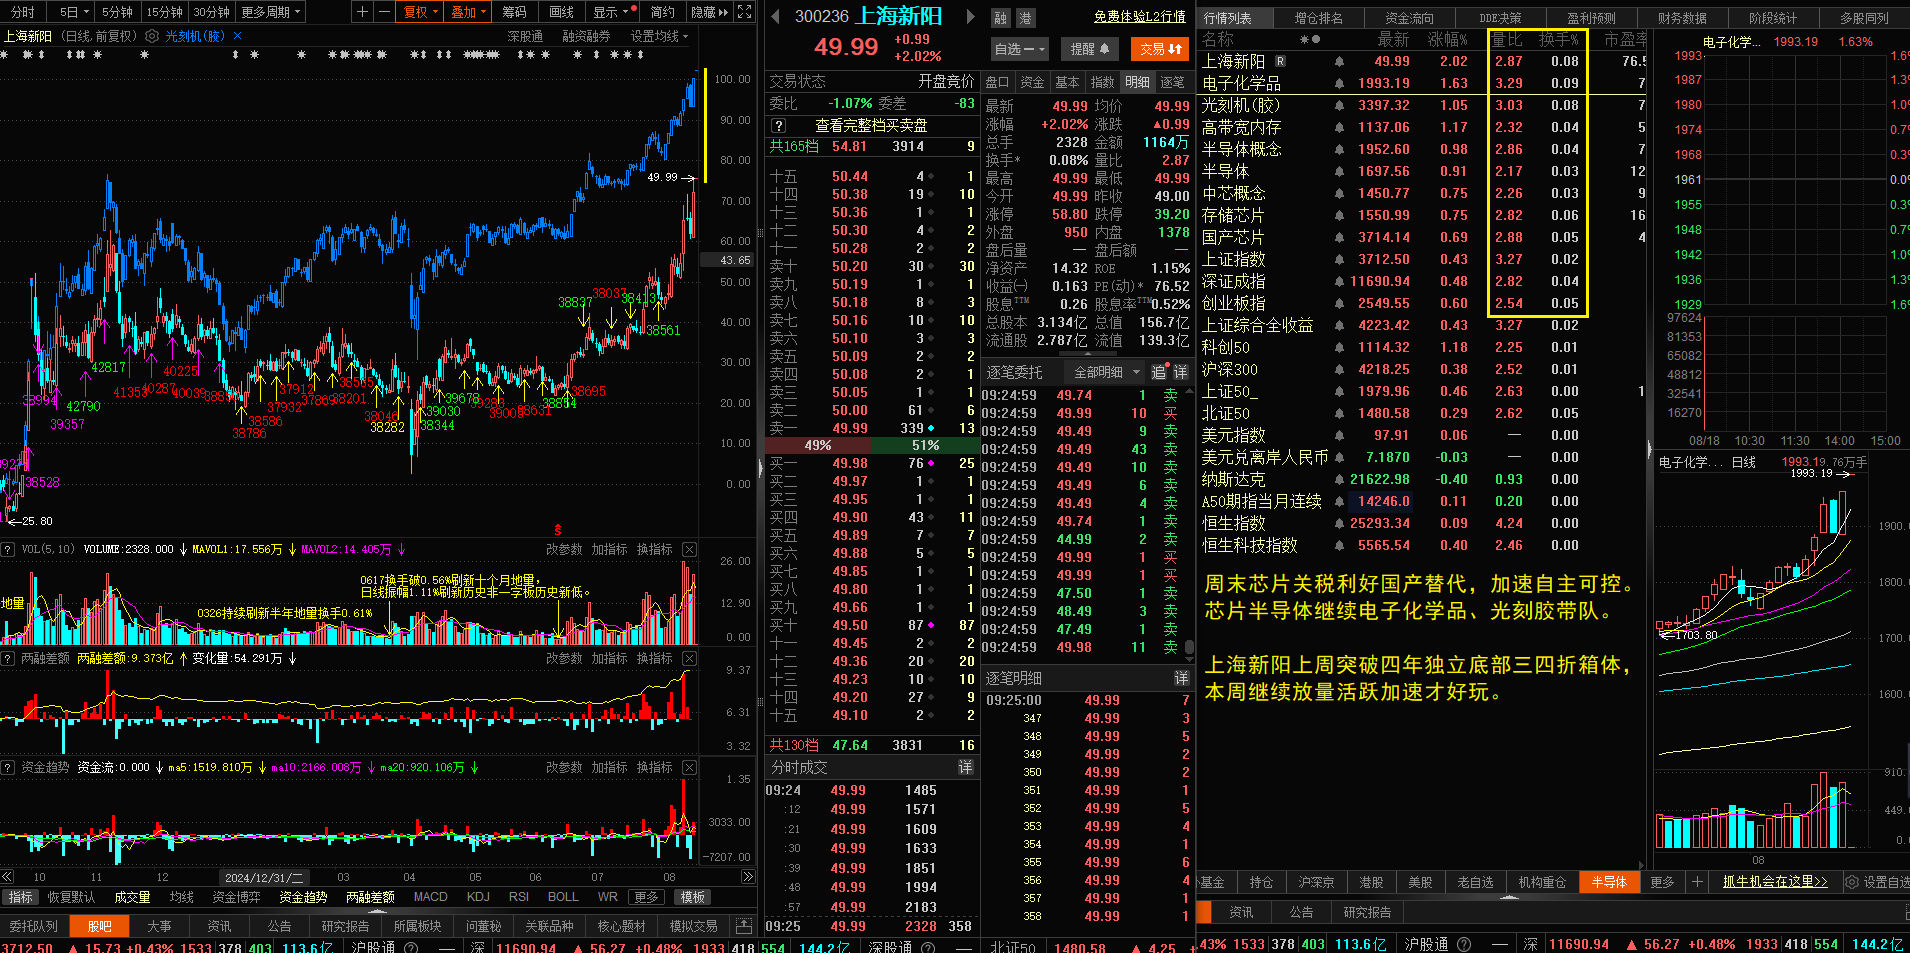Click 交易 orange trade button
The height and width of the screenshot is (953, 1910).
(1160, 49)
